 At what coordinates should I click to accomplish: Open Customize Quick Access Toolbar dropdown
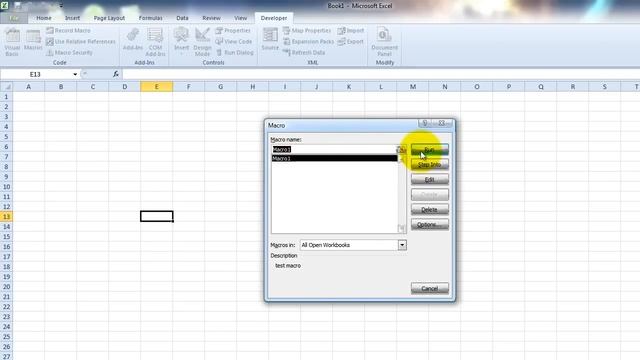[x=61, y=6]
